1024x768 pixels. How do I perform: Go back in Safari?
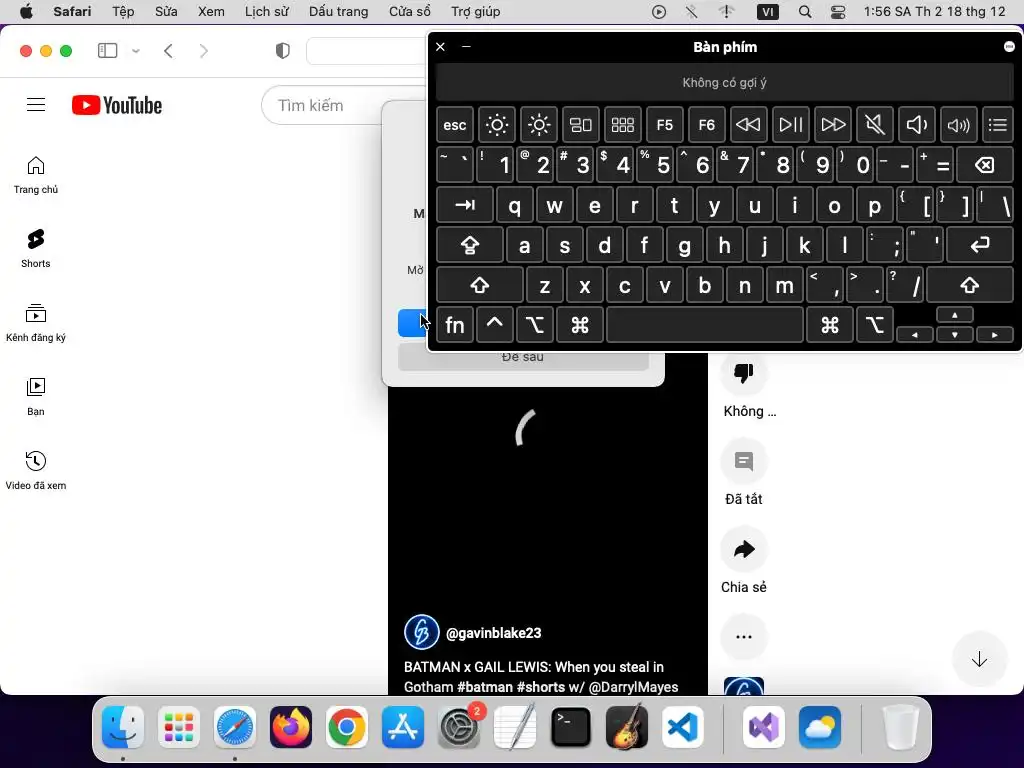[168, 51]
